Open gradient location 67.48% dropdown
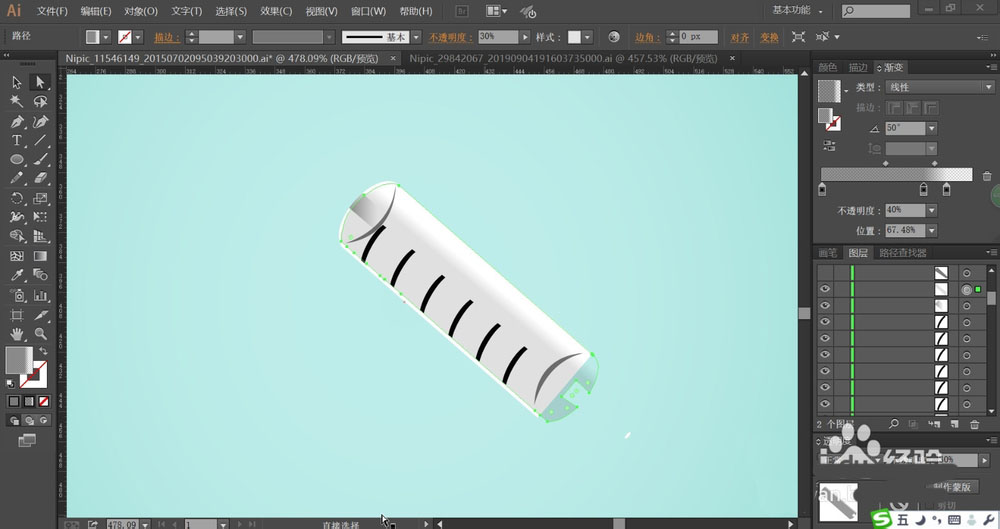The image size is (1000, 529). pos(932,230)
